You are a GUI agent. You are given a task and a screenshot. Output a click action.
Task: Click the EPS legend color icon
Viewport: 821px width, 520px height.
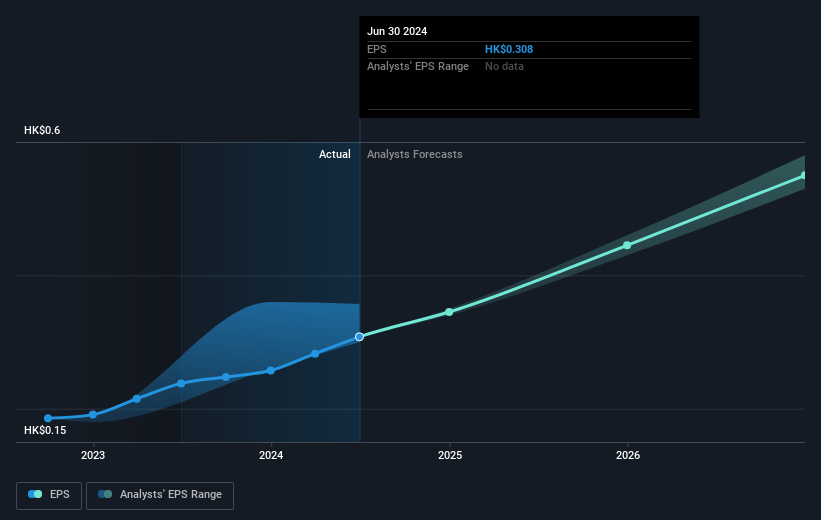click(x=35, y=494)
